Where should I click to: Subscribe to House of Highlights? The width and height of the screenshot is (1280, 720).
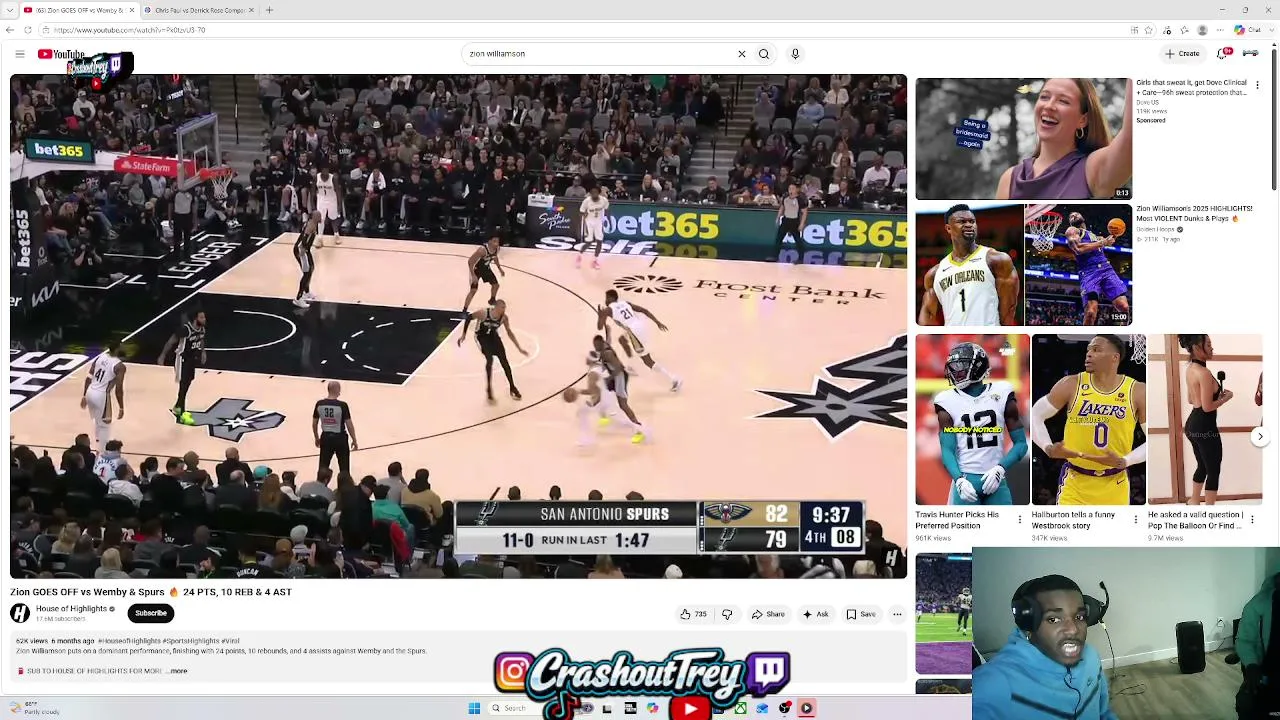pos(151,613)
